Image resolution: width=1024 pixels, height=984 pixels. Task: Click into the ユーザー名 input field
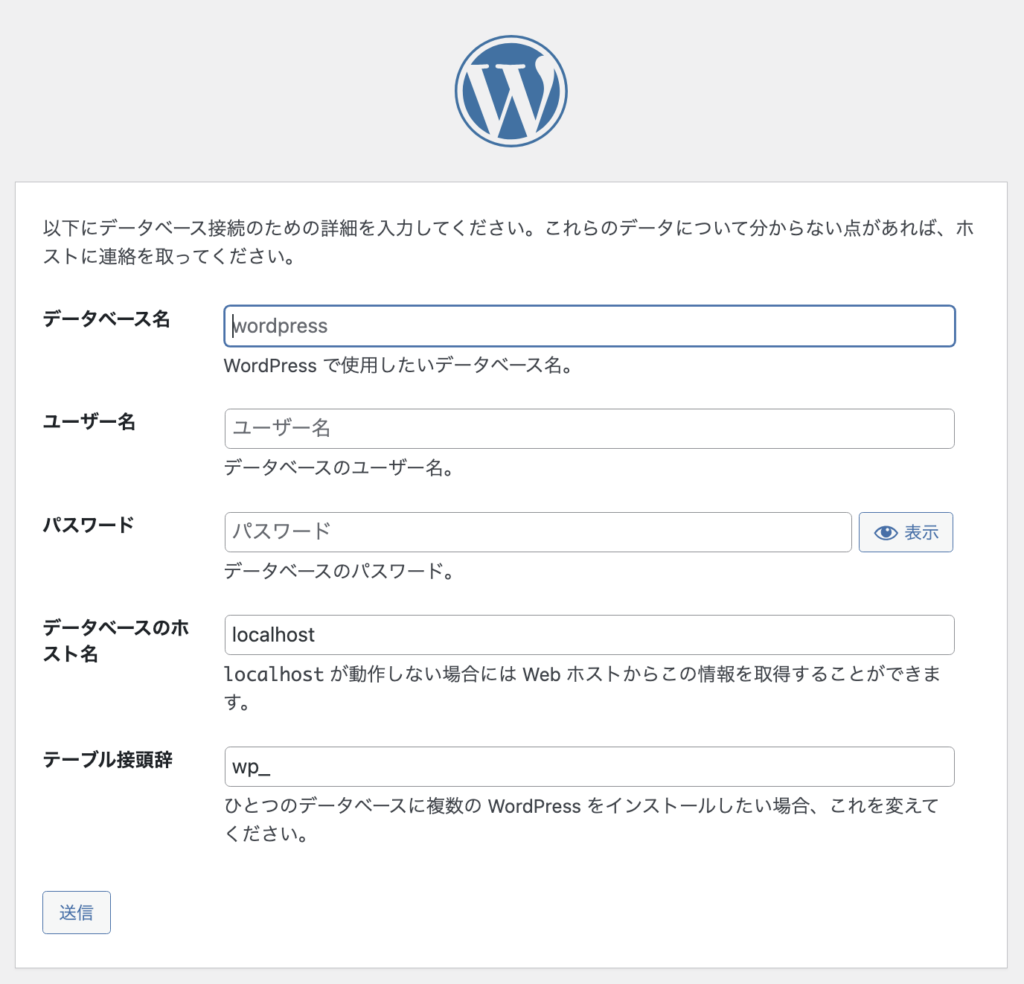(589, 428)
